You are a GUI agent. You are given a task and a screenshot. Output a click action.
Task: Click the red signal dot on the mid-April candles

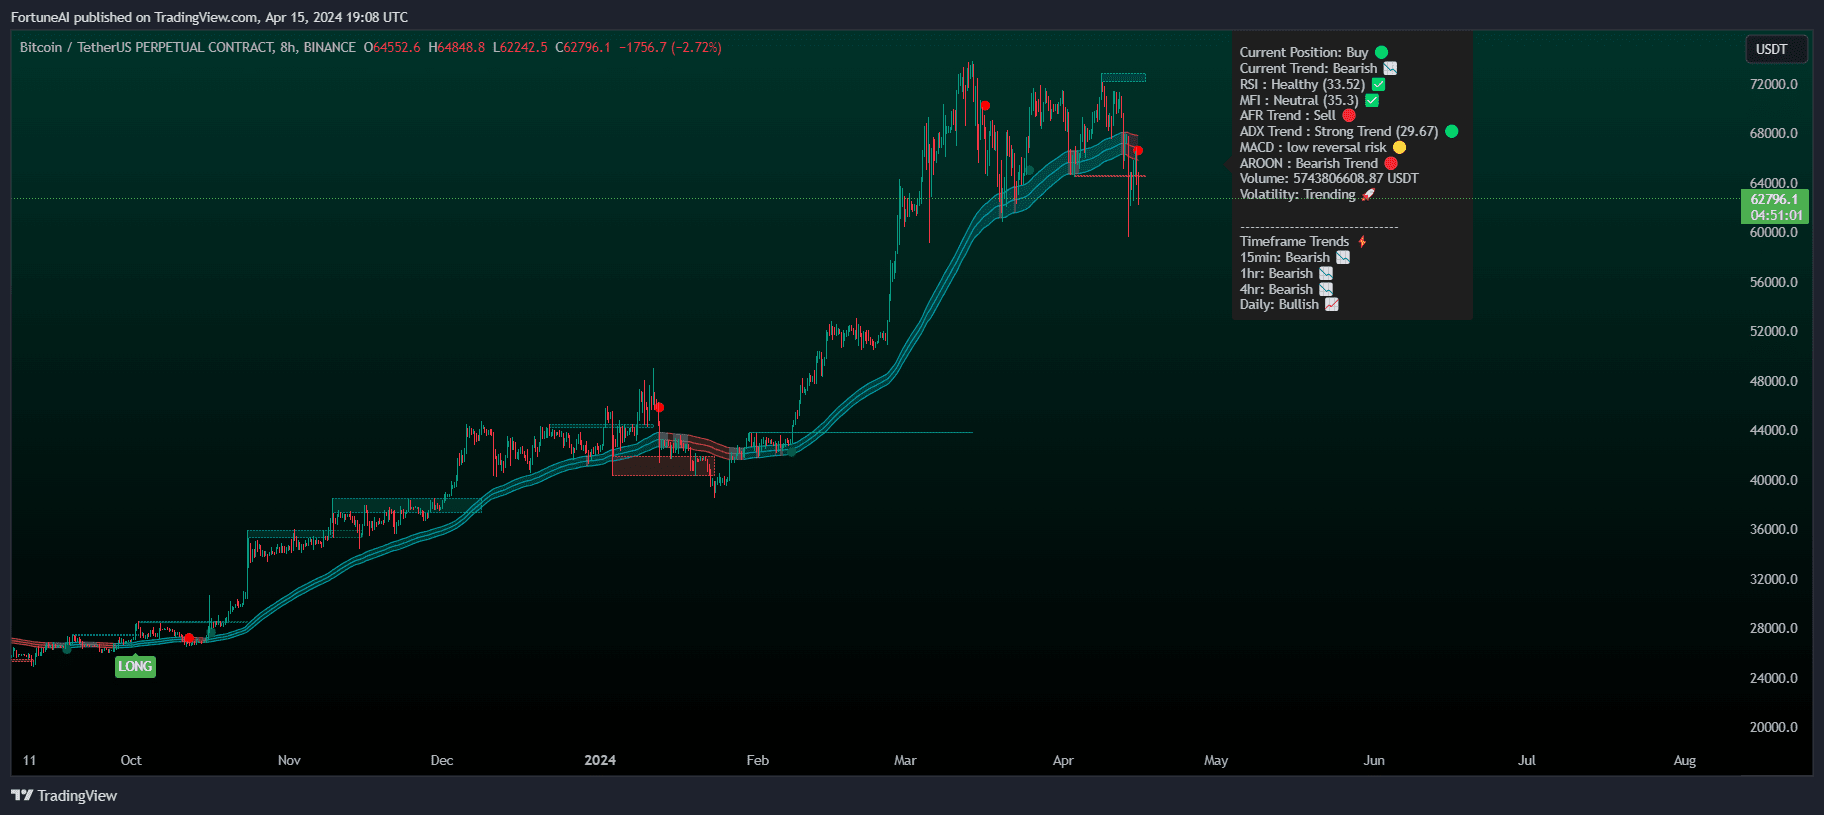tap(1138, 151)
